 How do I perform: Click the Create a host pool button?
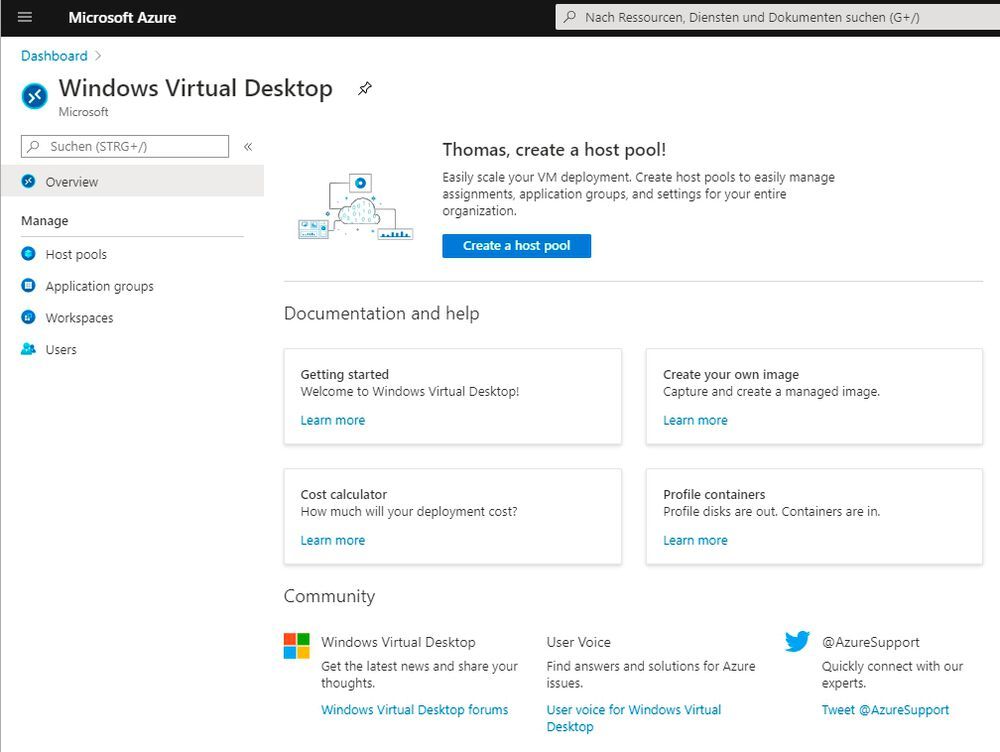[516, 245]
